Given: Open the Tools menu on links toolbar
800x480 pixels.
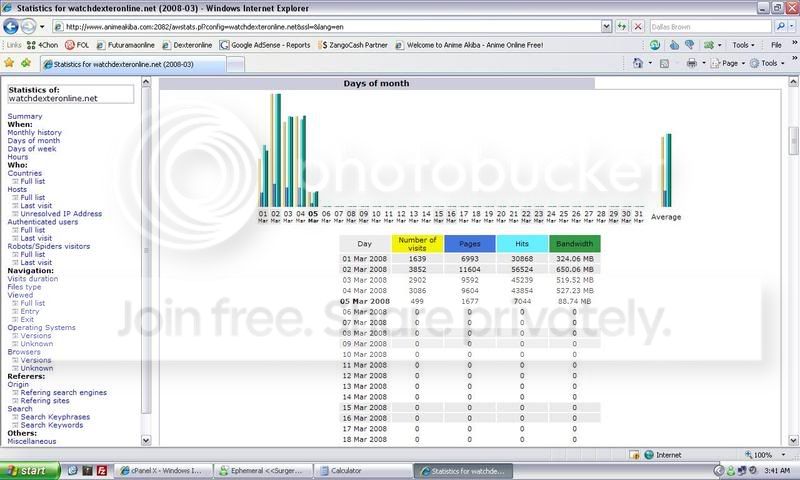Looking at the screenshot, I should coord(743,45).
